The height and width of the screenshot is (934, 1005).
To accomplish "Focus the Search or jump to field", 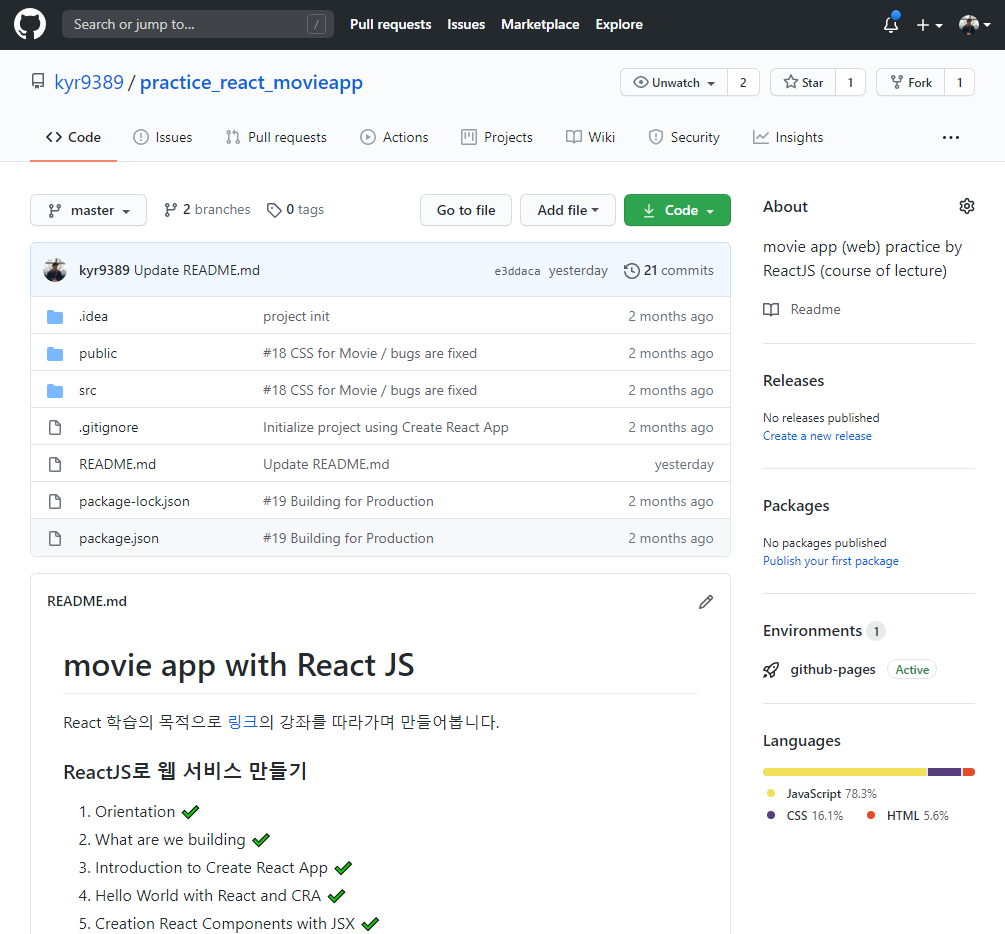I will (x=197, y=24).
